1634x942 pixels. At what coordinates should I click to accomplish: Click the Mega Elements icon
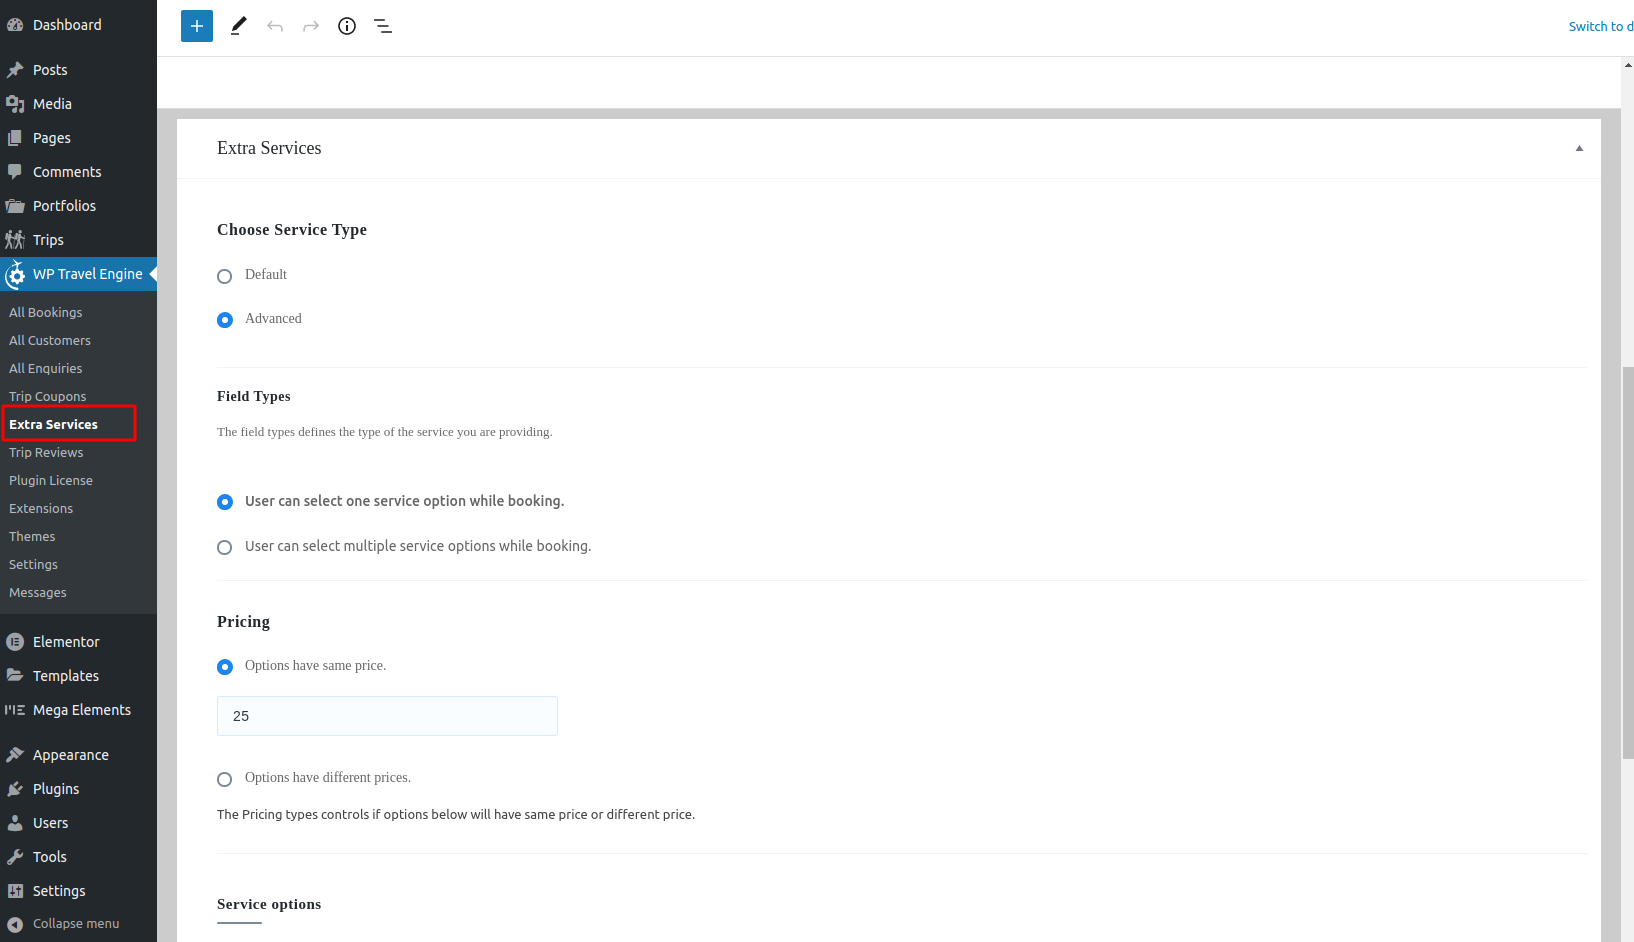click(15, 710)
